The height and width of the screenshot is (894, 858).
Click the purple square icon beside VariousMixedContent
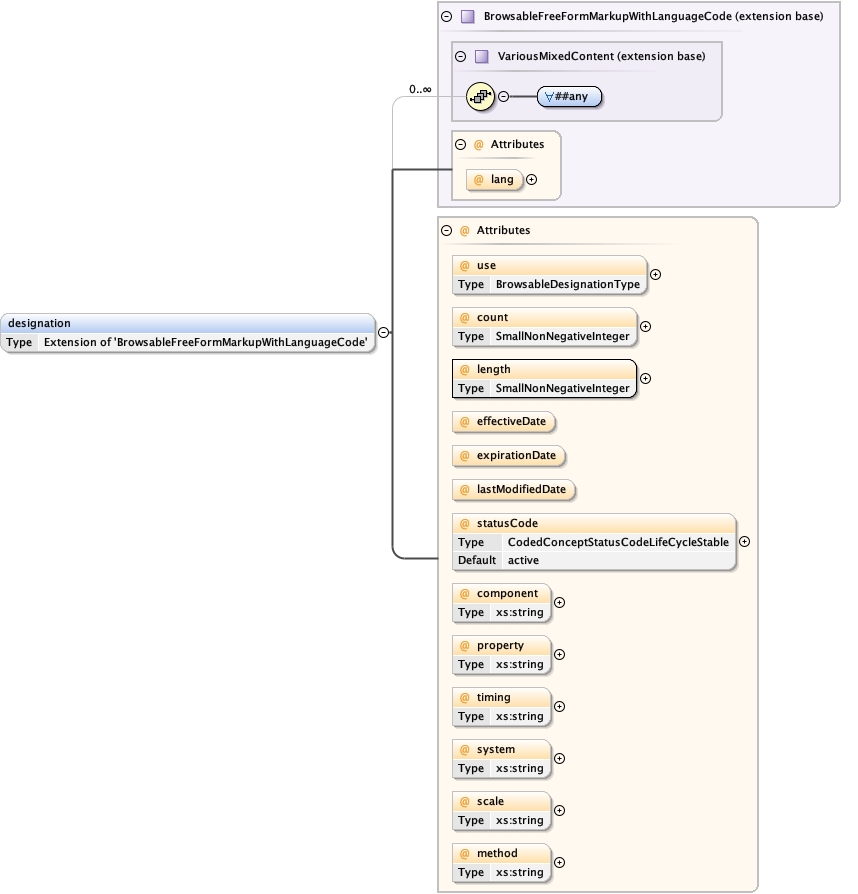[481, 56]
